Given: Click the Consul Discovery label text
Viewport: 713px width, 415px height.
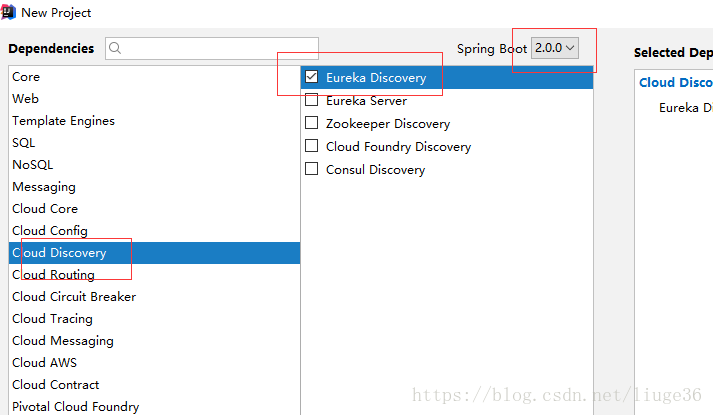Looking at the screenshot, I should click(376, 170).
